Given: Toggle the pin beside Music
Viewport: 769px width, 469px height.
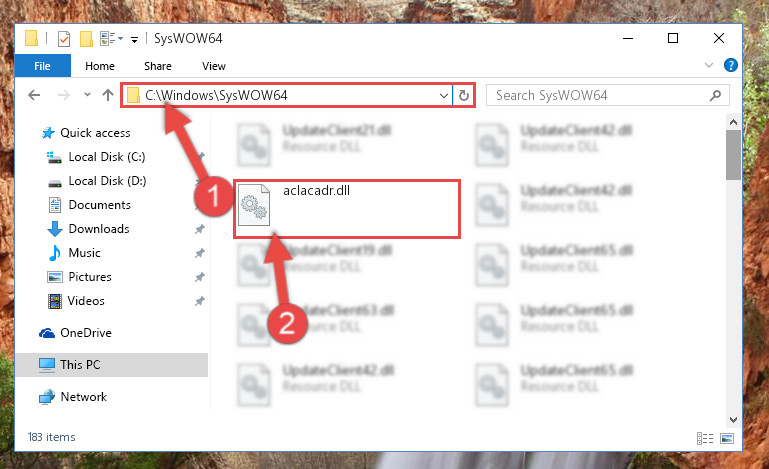Looking at the screenshot, I should (199, 253).
